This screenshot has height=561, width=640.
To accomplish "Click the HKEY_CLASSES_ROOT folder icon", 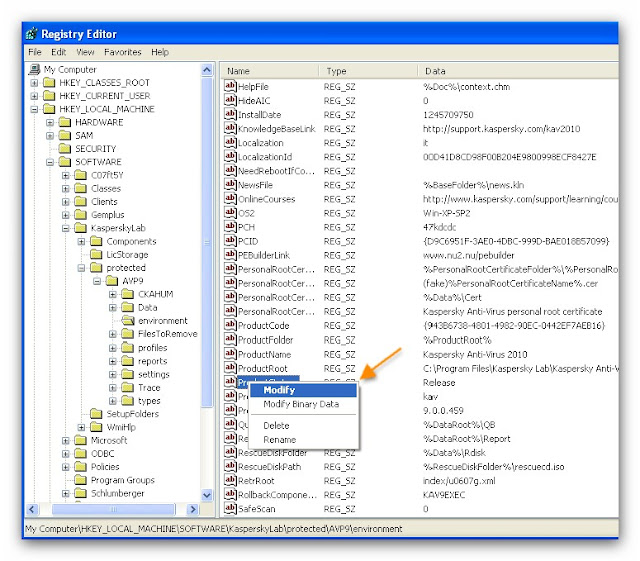I will tap(49, 83).
